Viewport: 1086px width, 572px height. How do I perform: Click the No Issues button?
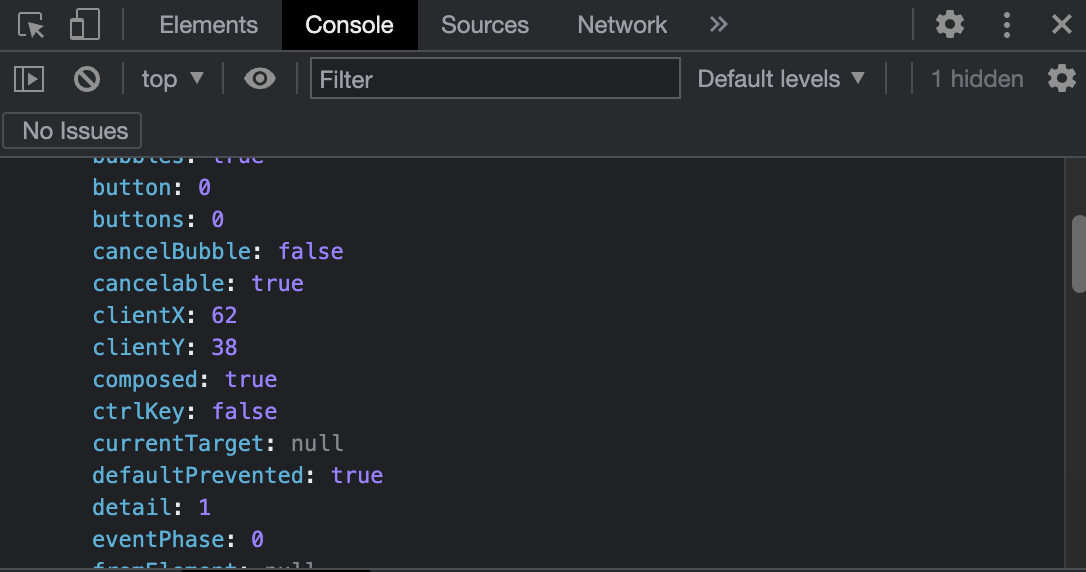coord(72,131)
